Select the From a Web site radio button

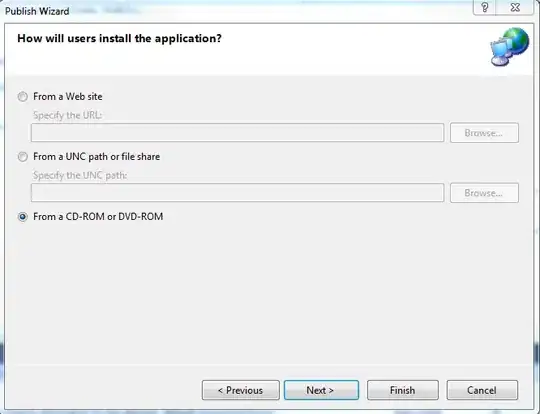point(23,97)
